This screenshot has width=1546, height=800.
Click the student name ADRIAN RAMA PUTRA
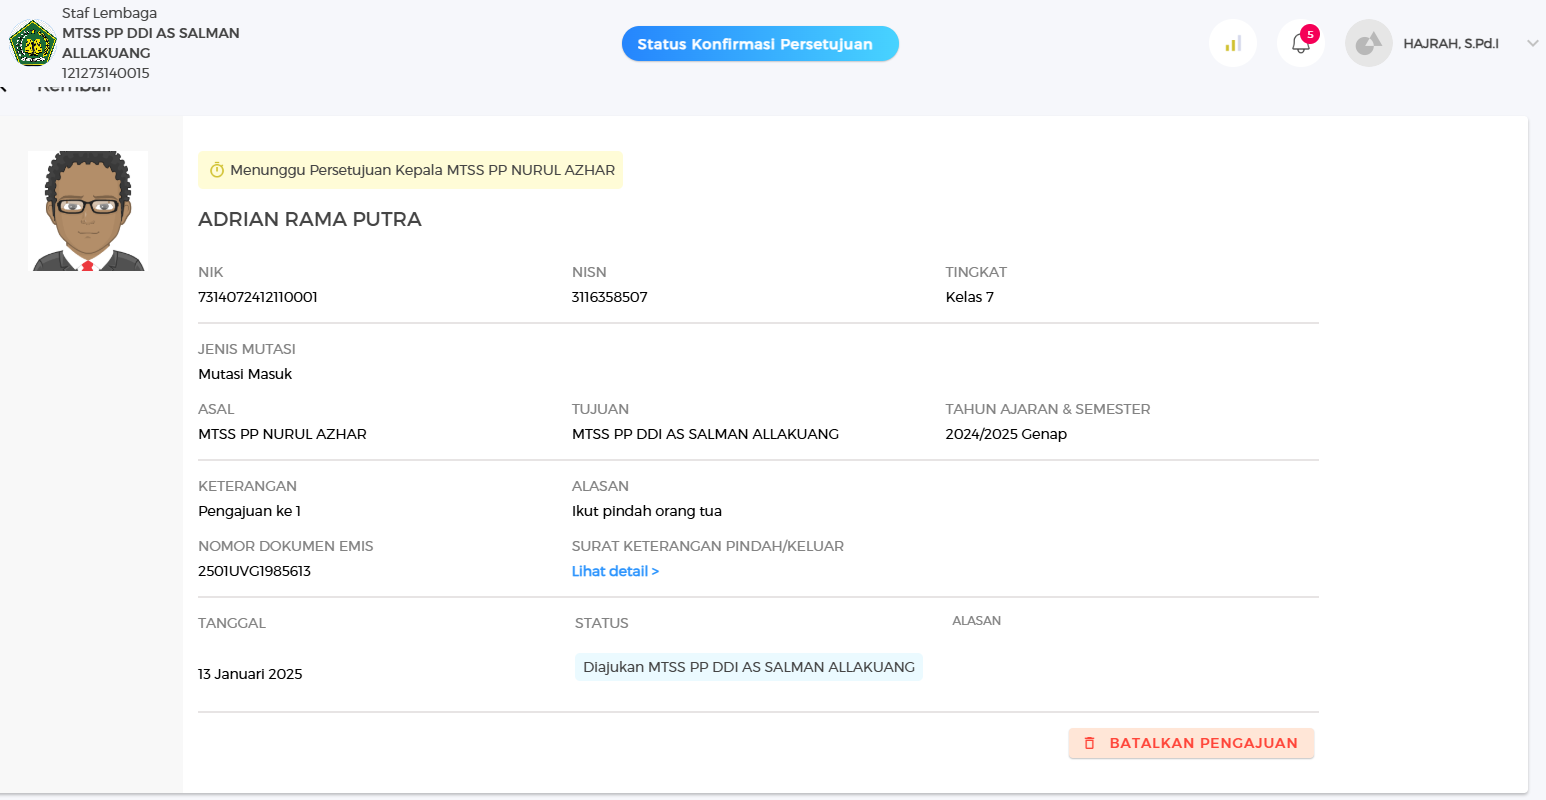pyautogui.click(x=310, y=219)
